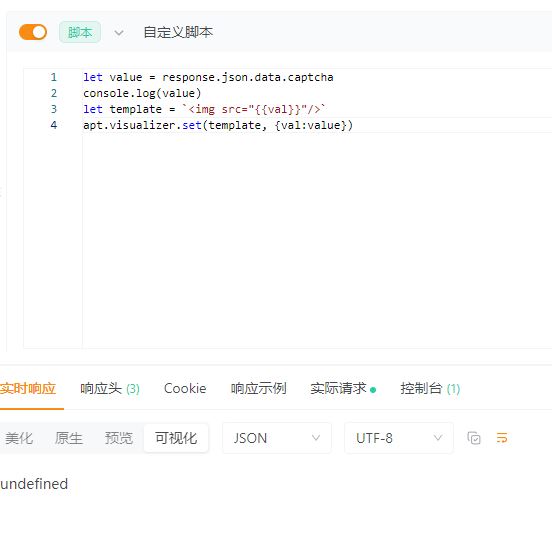The image size is (552, 542).
Task: Click code line 1 with response.json.data.captcha
Action: (x=208, y=77)
